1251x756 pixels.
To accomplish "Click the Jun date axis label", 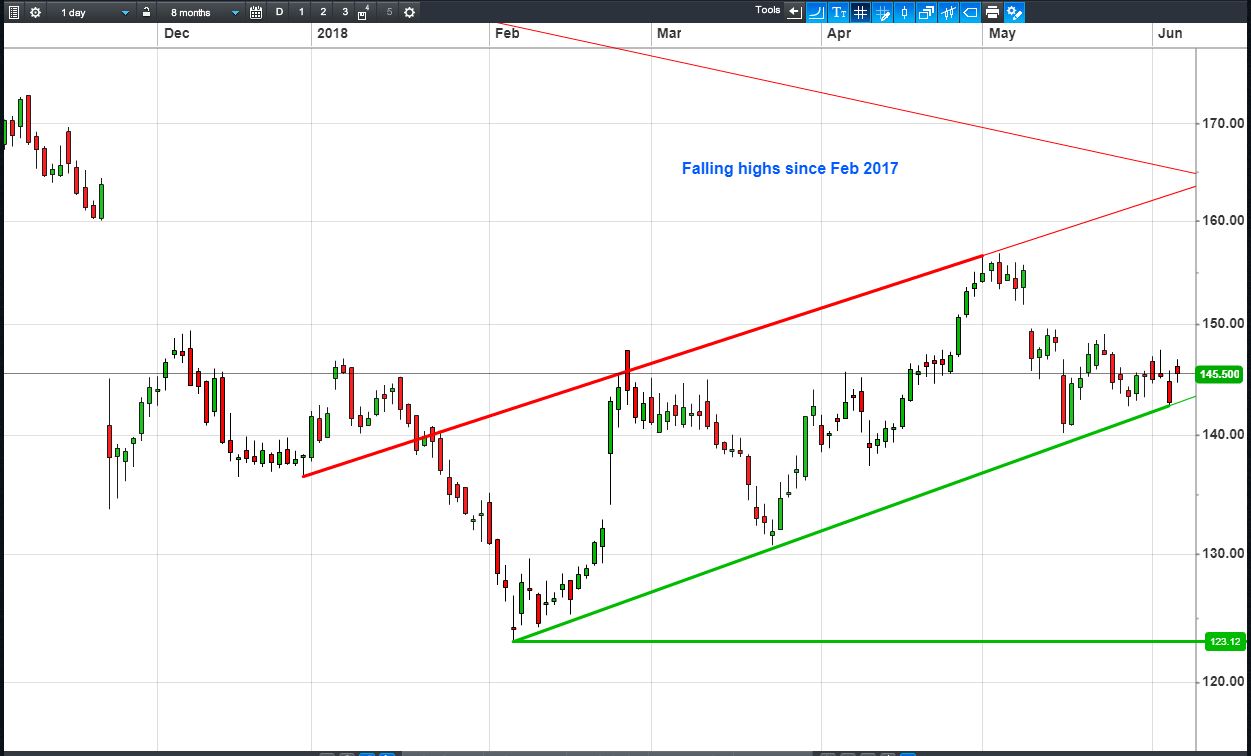I will [1170, 34].
